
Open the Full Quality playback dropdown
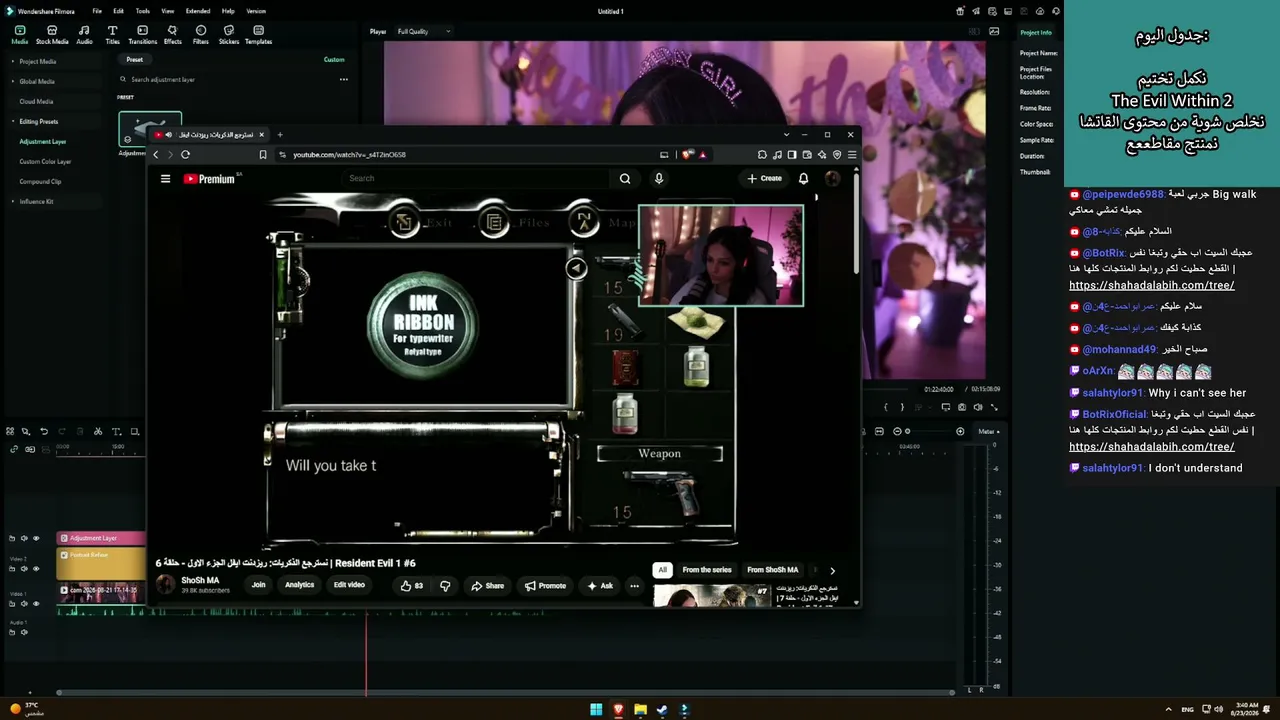(x=424, y=32)
